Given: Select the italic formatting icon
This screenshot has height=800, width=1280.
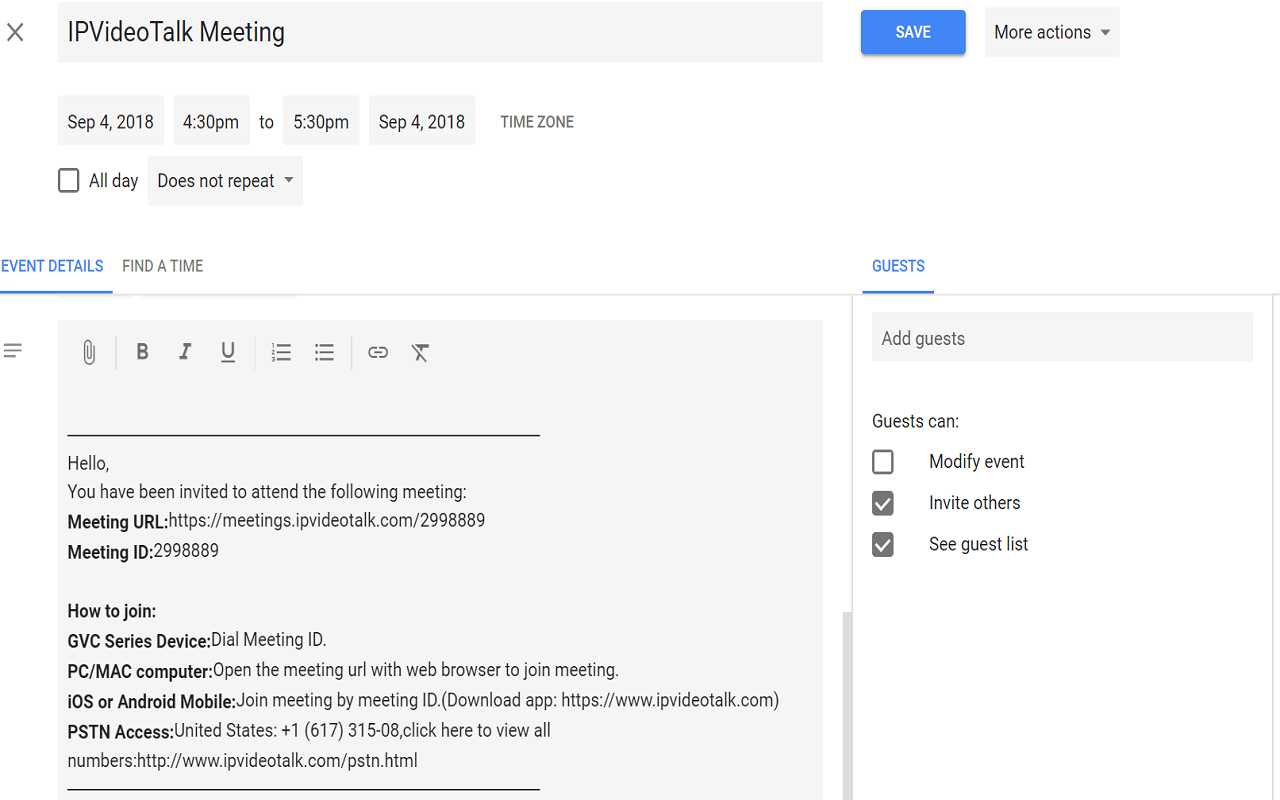Looking at the screenshot, I should tap(185, 352).
